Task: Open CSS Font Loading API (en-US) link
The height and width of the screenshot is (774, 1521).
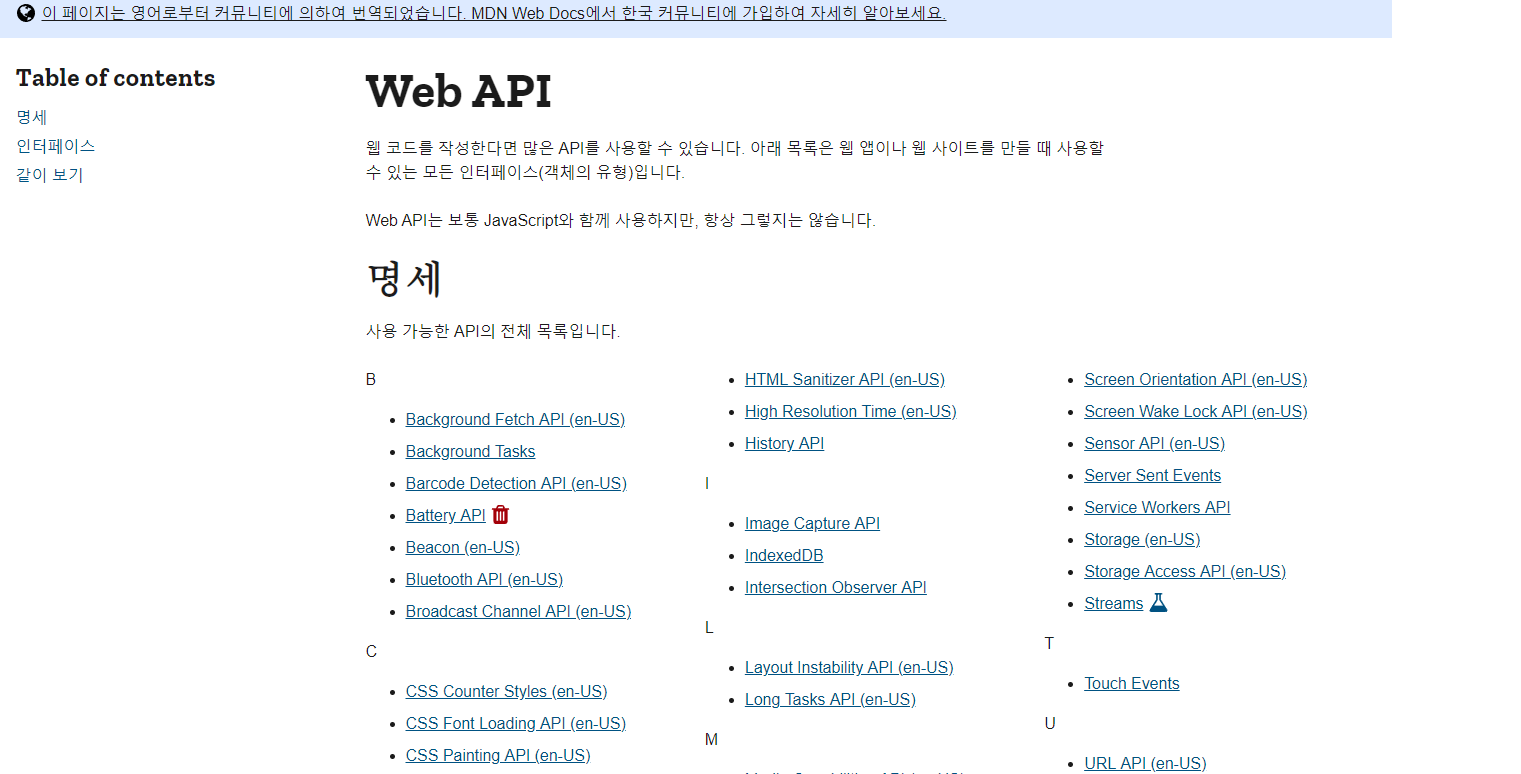Action: coord(516,723)
